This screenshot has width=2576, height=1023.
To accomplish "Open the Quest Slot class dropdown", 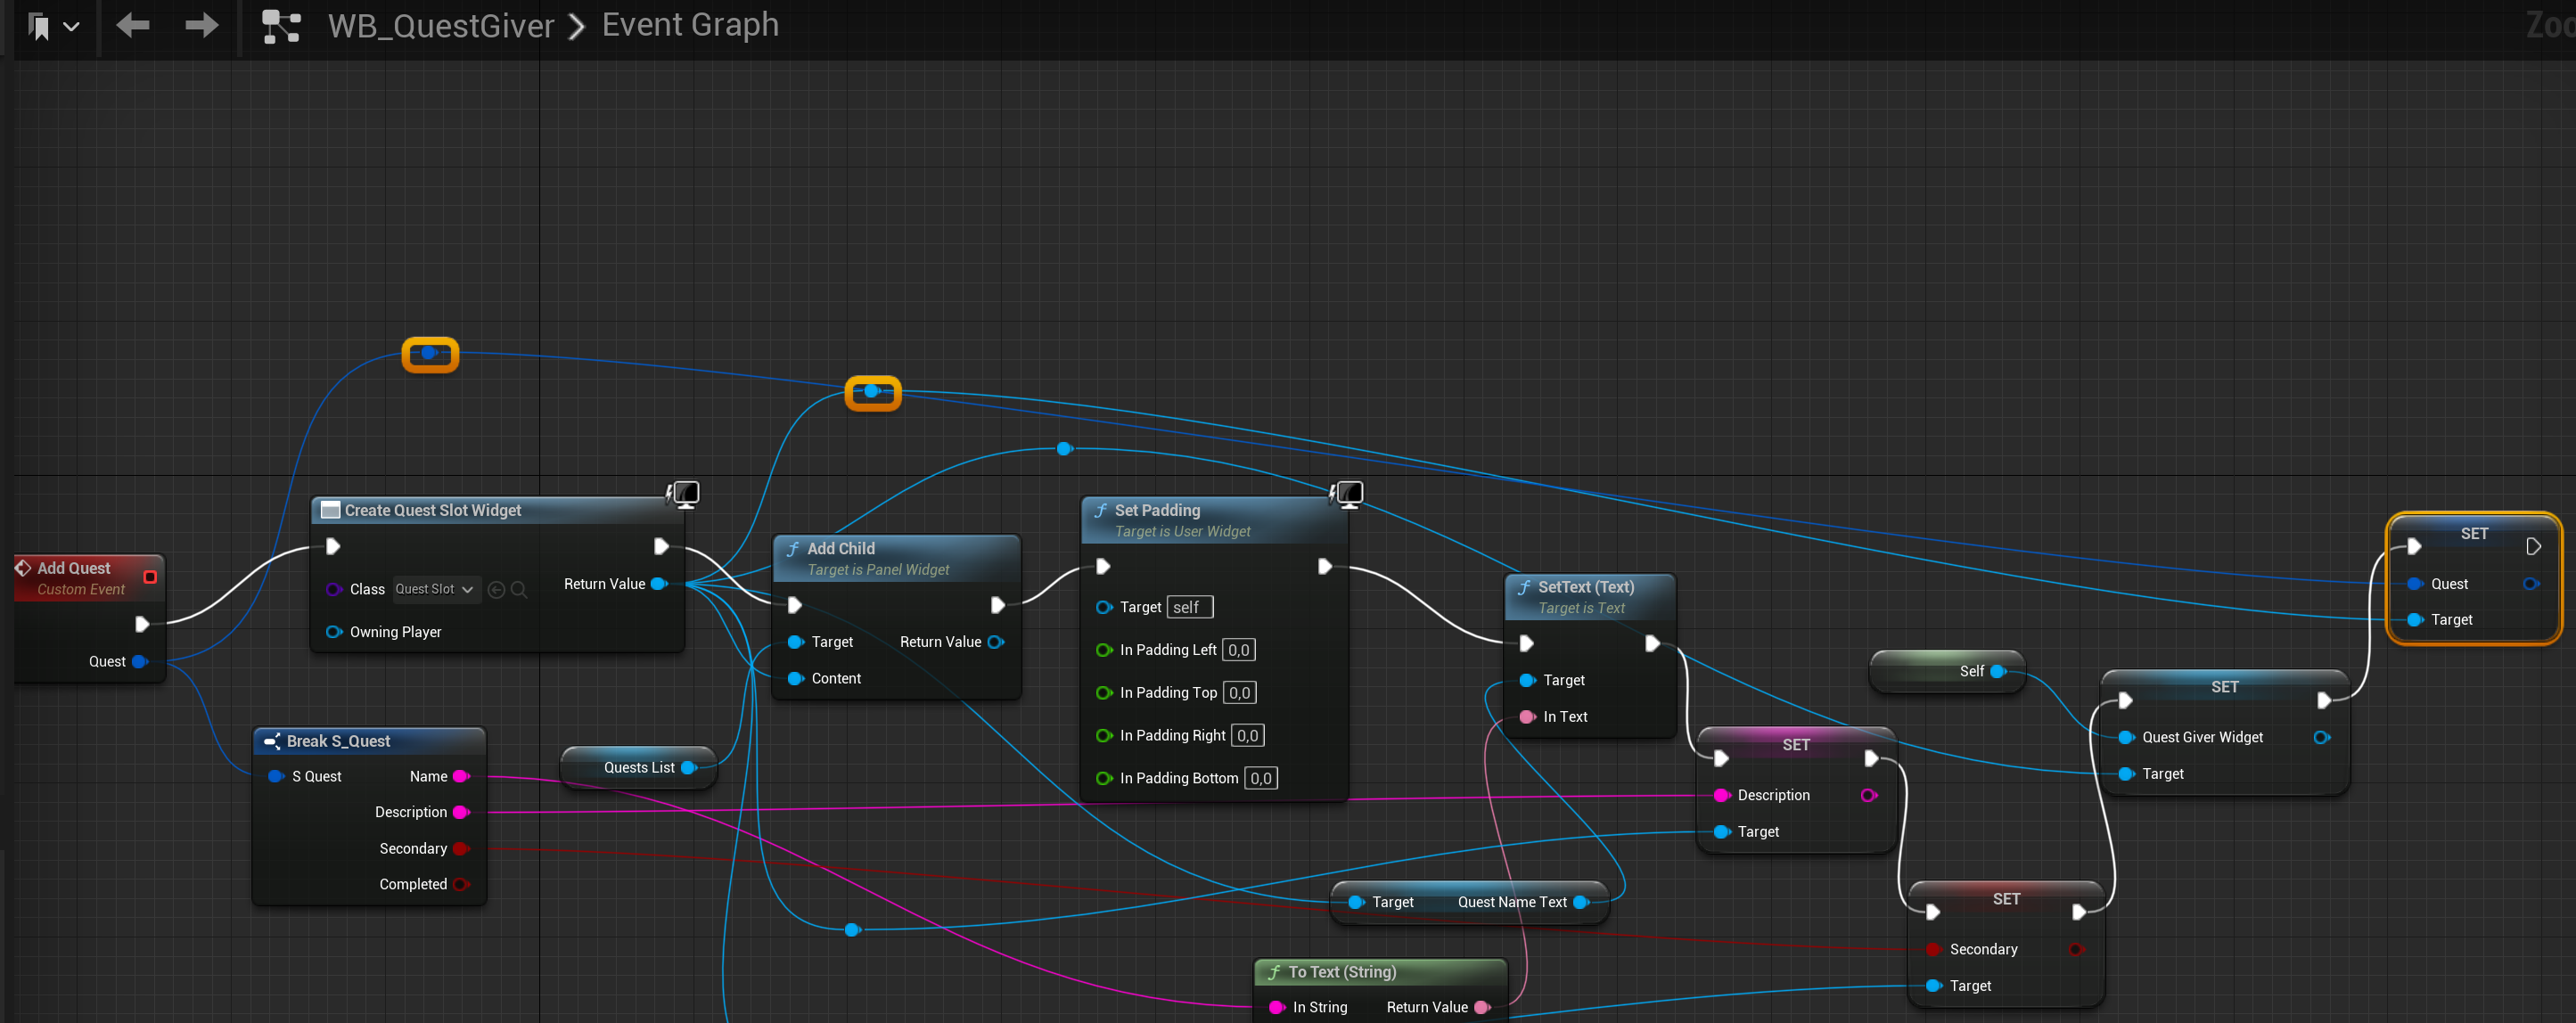I will coord(436,590).
